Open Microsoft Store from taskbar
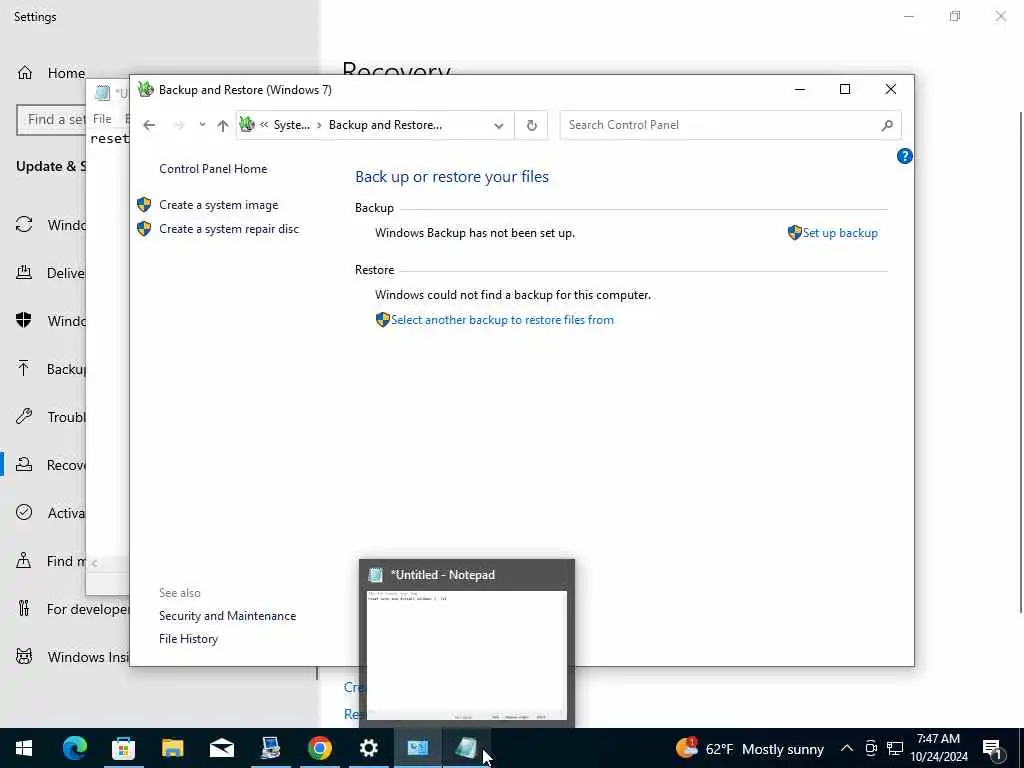Image resolution: width=1024 pixels, height=768 pixels. pyautogui.click(x=123, y=748)
